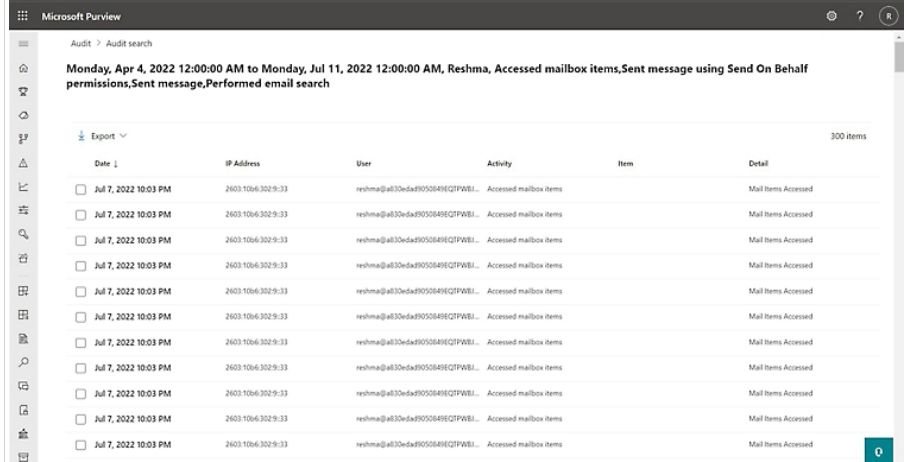Click the teal feedback button bottom right
907x462 pixels.
tap(878, 448)
